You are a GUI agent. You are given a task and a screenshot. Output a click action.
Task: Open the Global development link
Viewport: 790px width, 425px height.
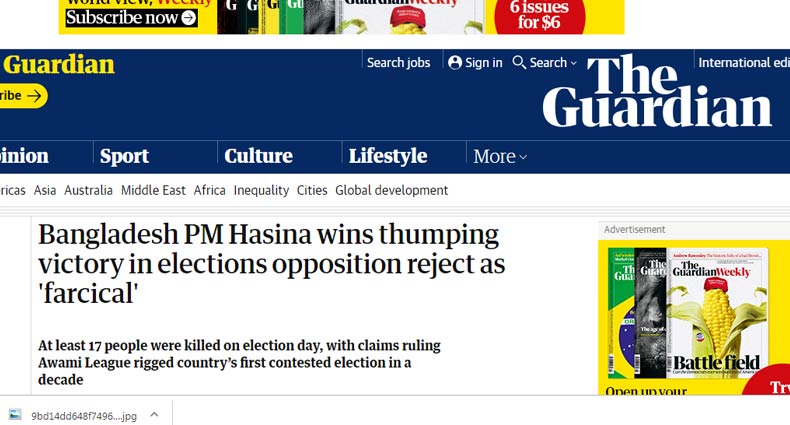pyautogui.click(x=391, y=190)
